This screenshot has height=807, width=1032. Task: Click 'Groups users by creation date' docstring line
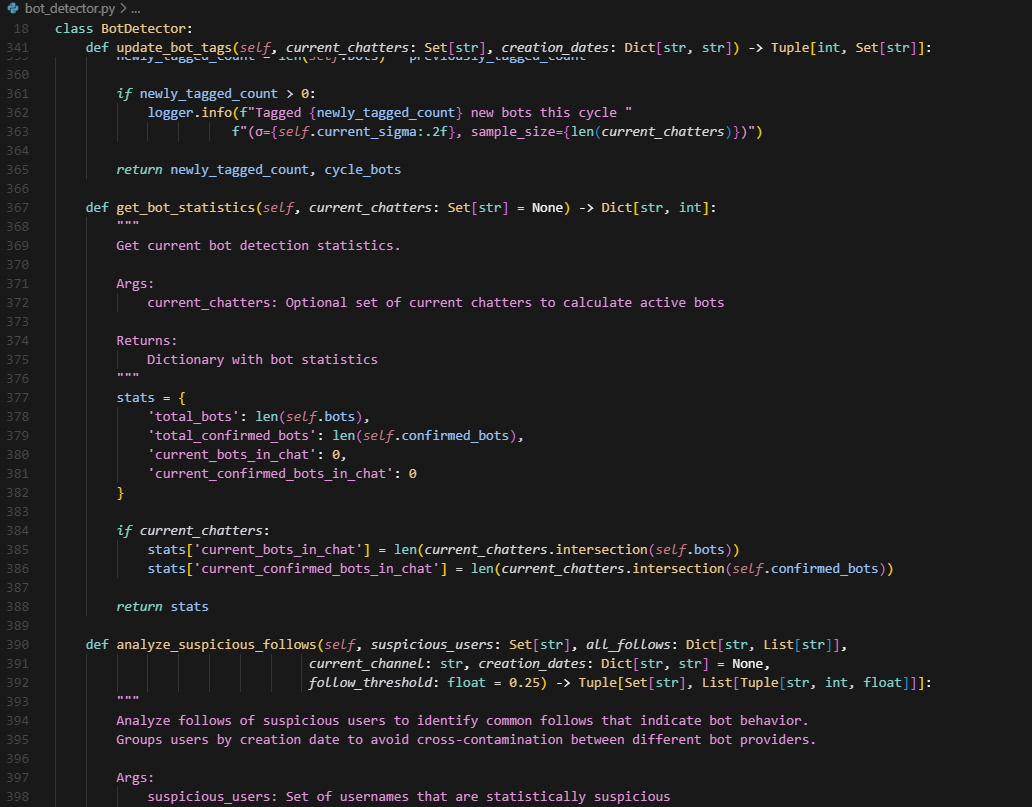[466, 740]
